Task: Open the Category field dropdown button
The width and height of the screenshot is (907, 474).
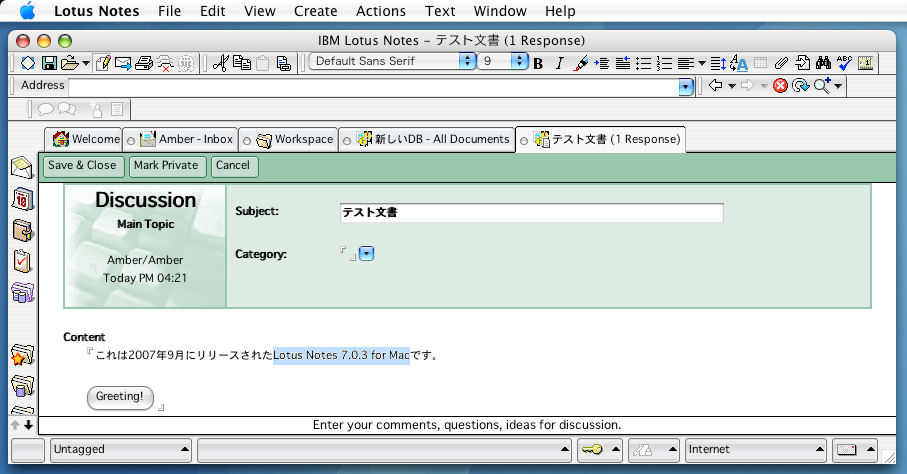Action: coord(366,253)
